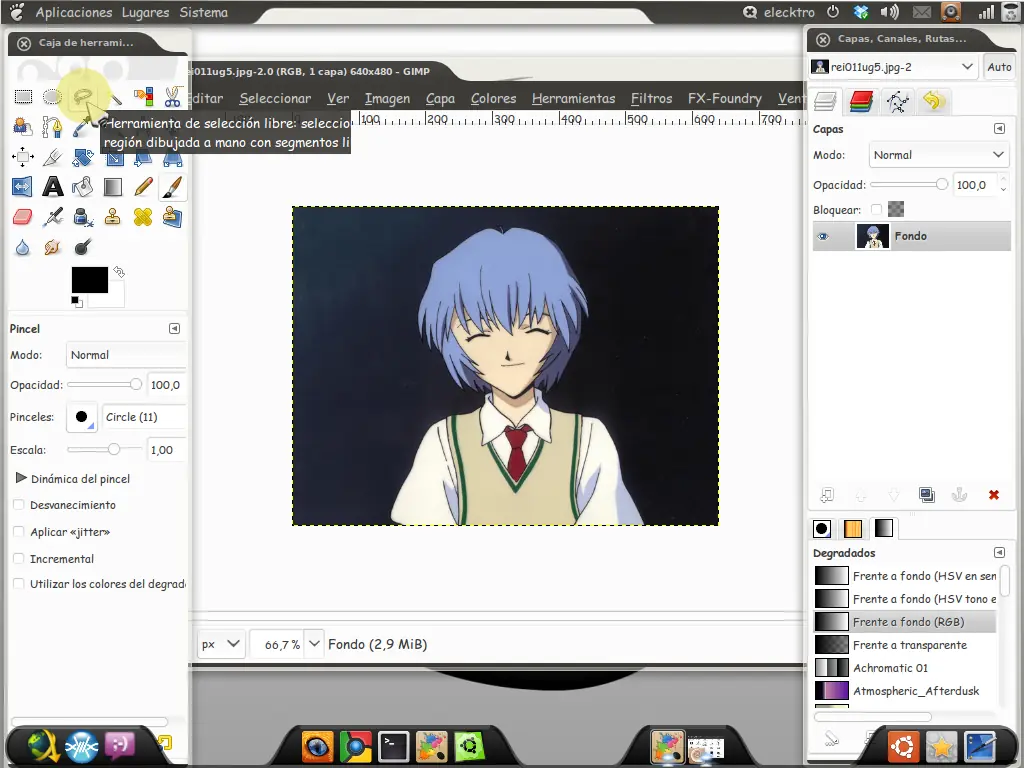Switch to the Undo history tab
Screen dimensions: 1024x768
point(933,101)
